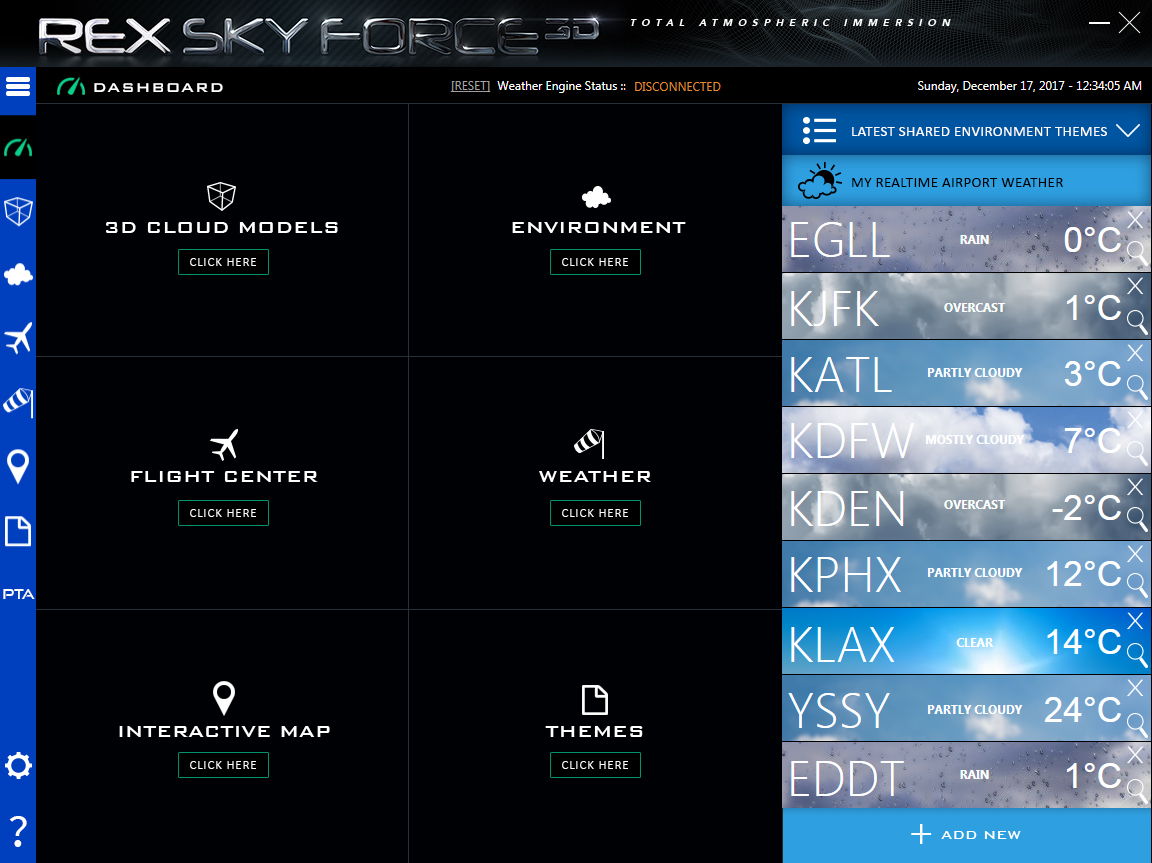Remove KLAX airport with its X
The height and width of the screenshot is (863, 1152).
coord(1135,621)
